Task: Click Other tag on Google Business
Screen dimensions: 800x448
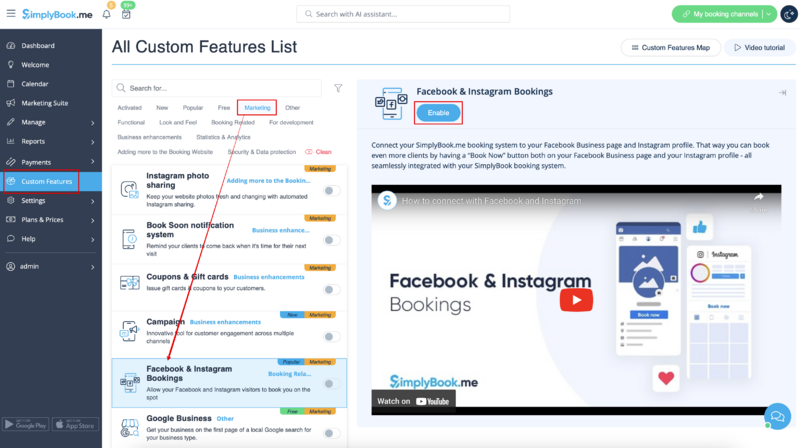Action: pos(225,418)
